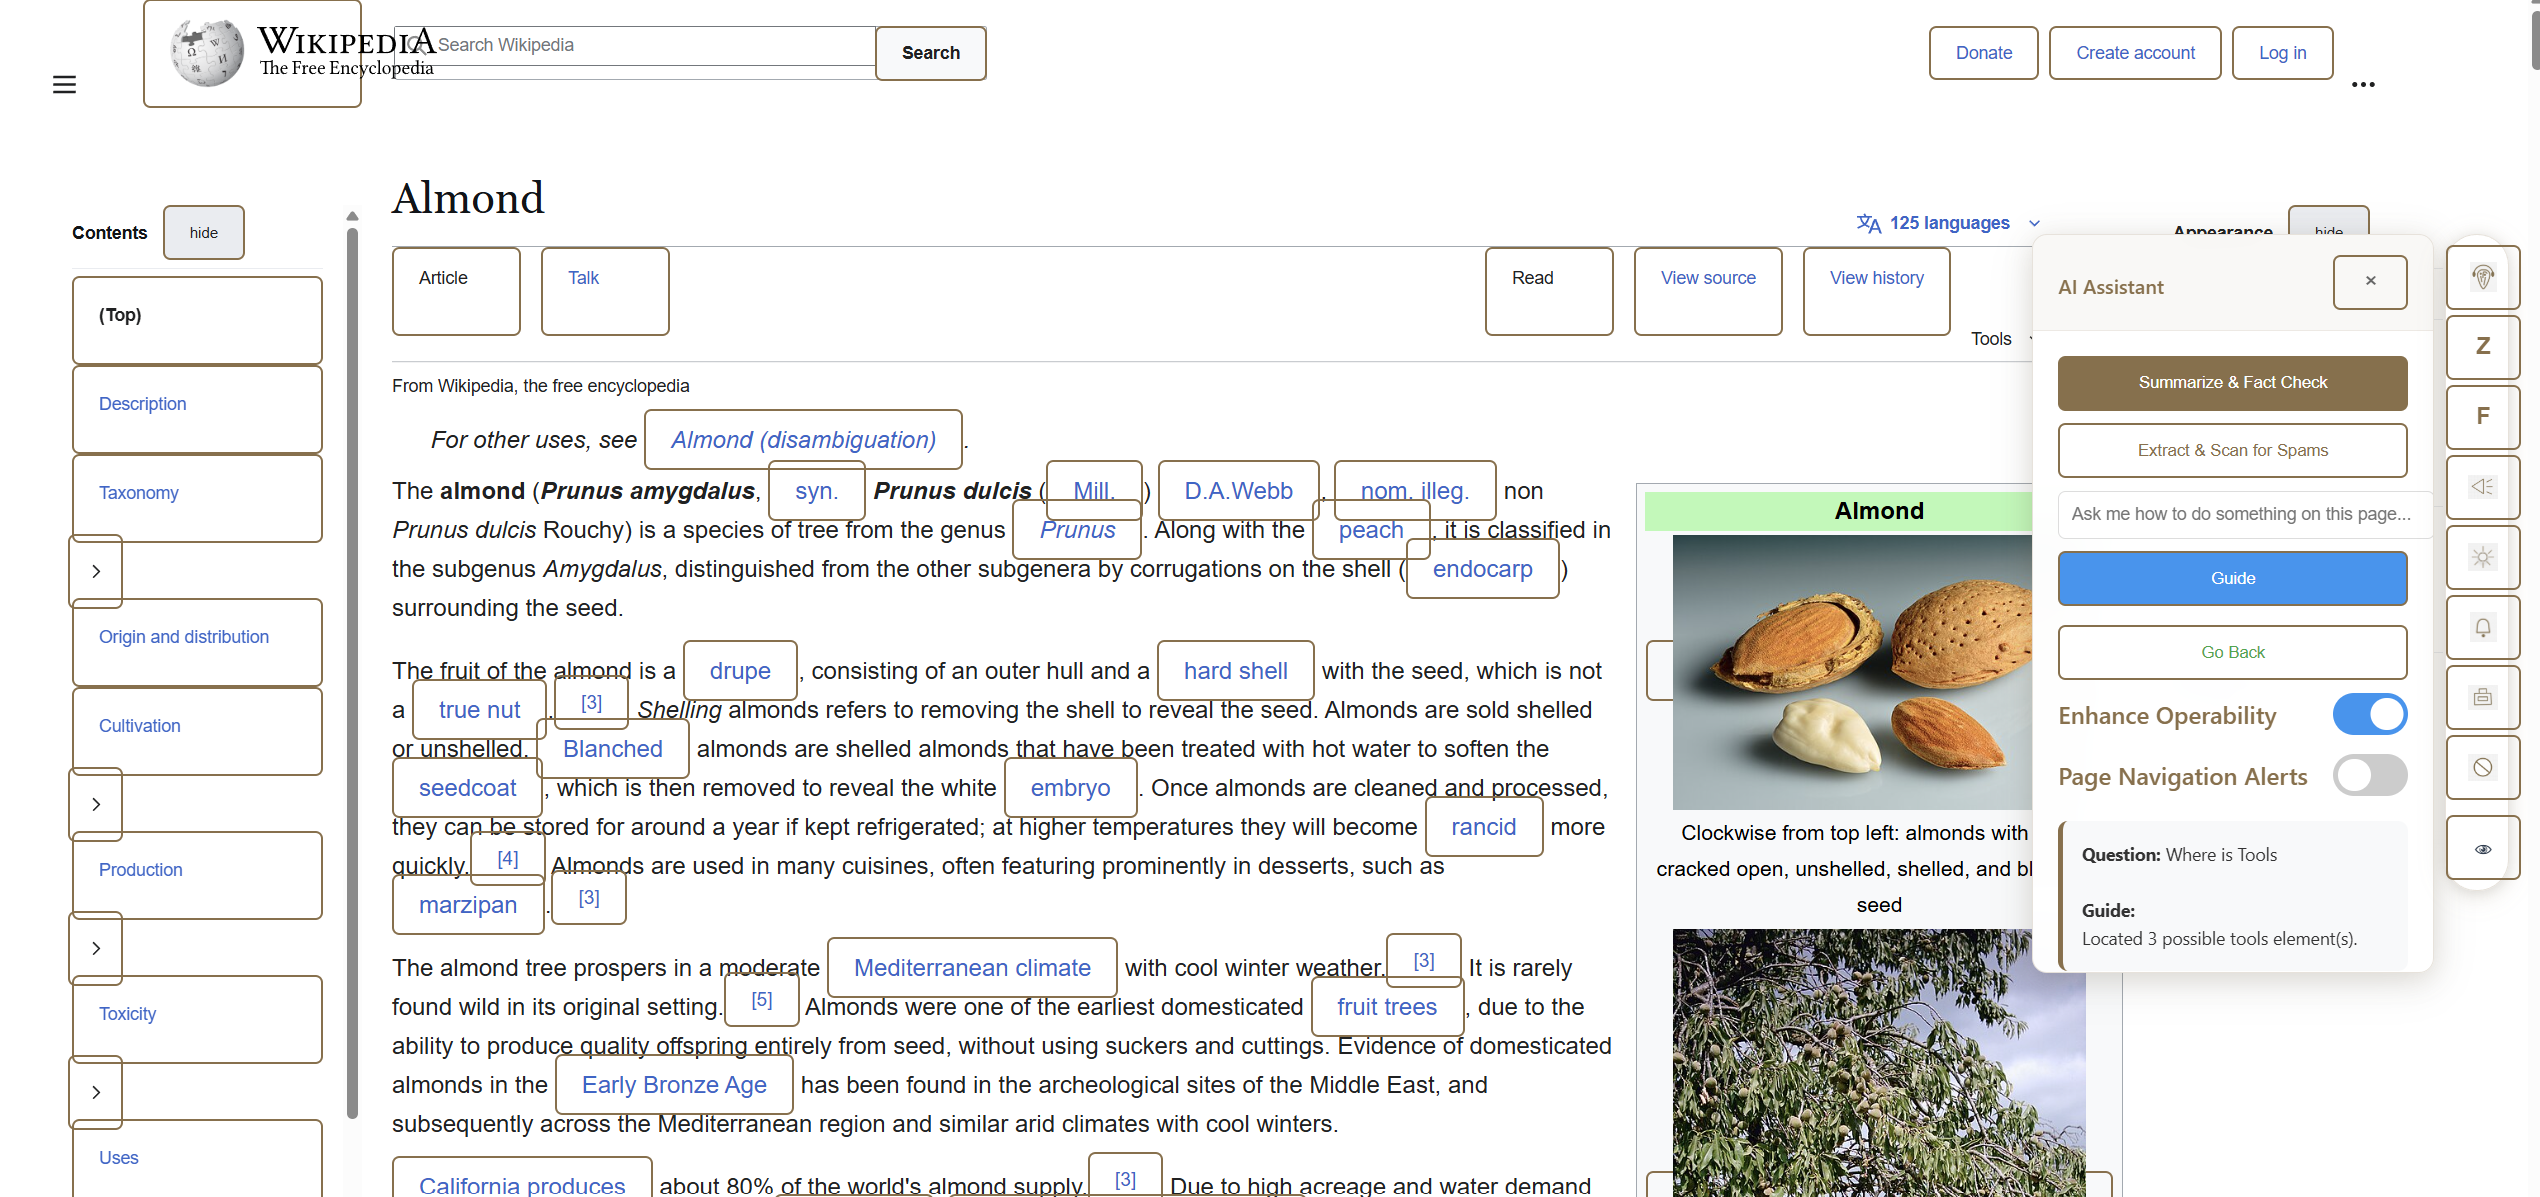Follow the Mediterranean climate link

971,967
